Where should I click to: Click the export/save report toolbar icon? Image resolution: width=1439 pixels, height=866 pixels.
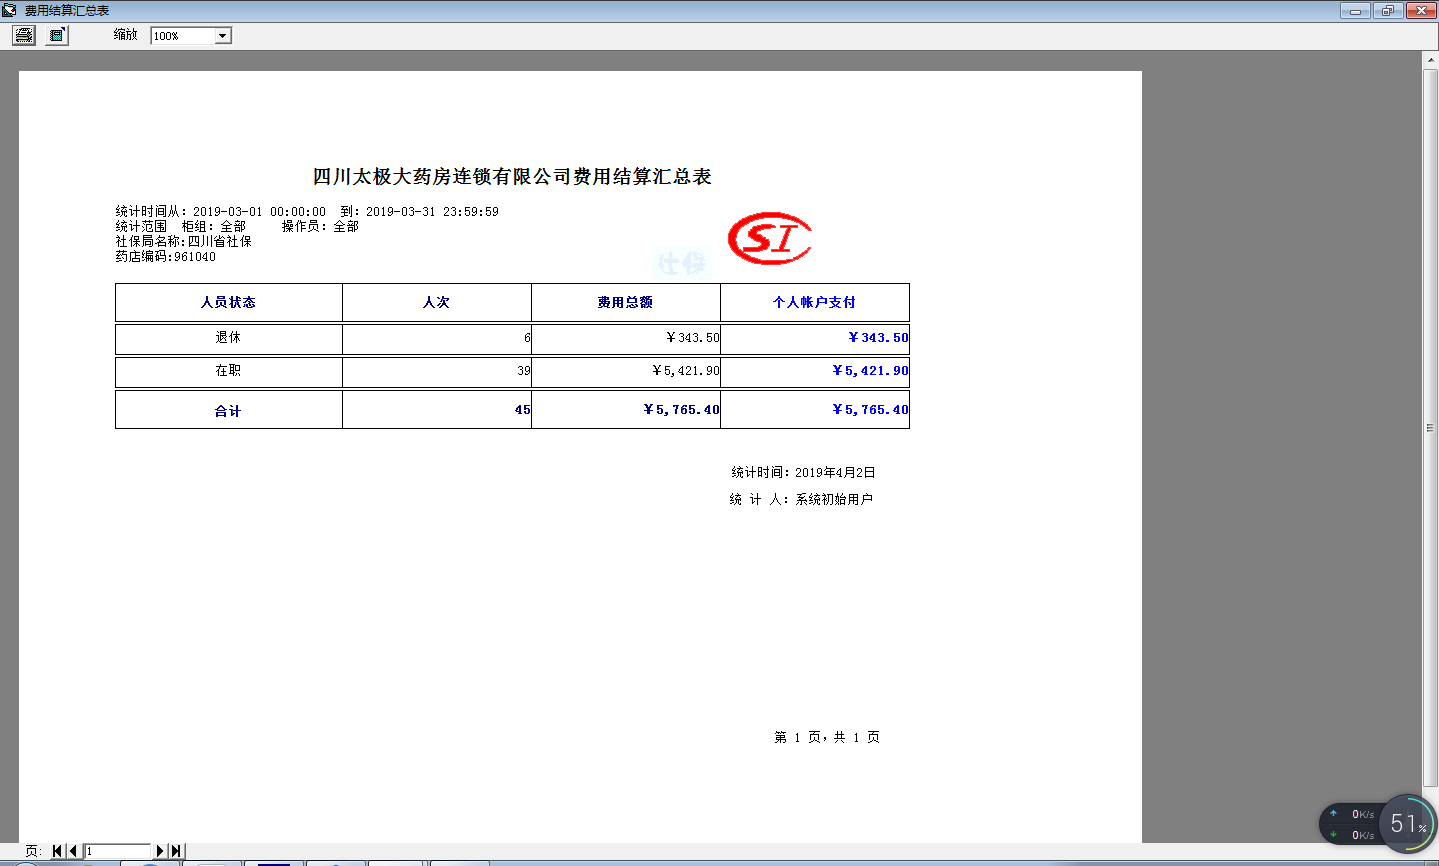pyautogui.click(x=57, y=35)
